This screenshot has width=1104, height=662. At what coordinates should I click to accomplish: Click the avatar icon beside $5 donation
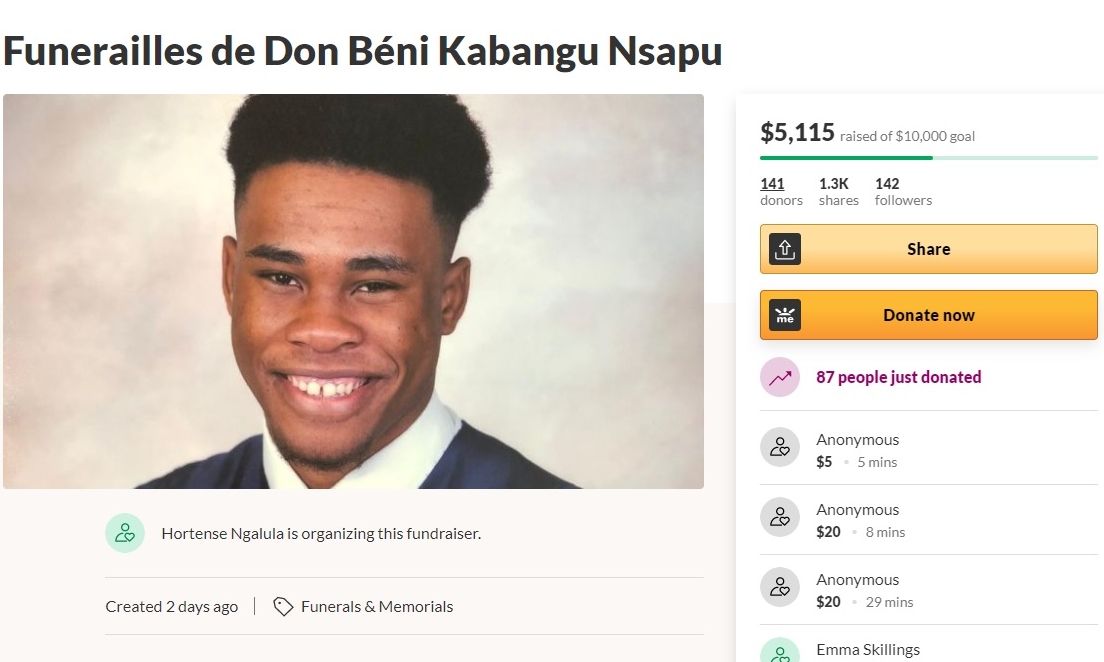779,447
